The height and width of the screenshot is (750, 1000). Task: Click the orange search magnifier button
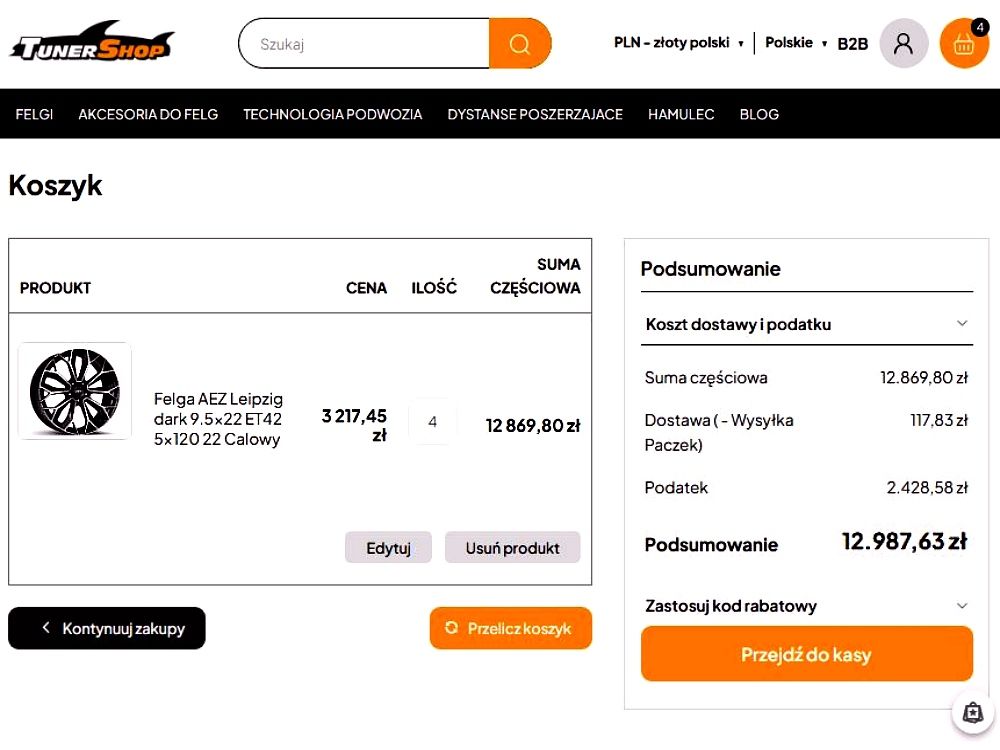520,43
